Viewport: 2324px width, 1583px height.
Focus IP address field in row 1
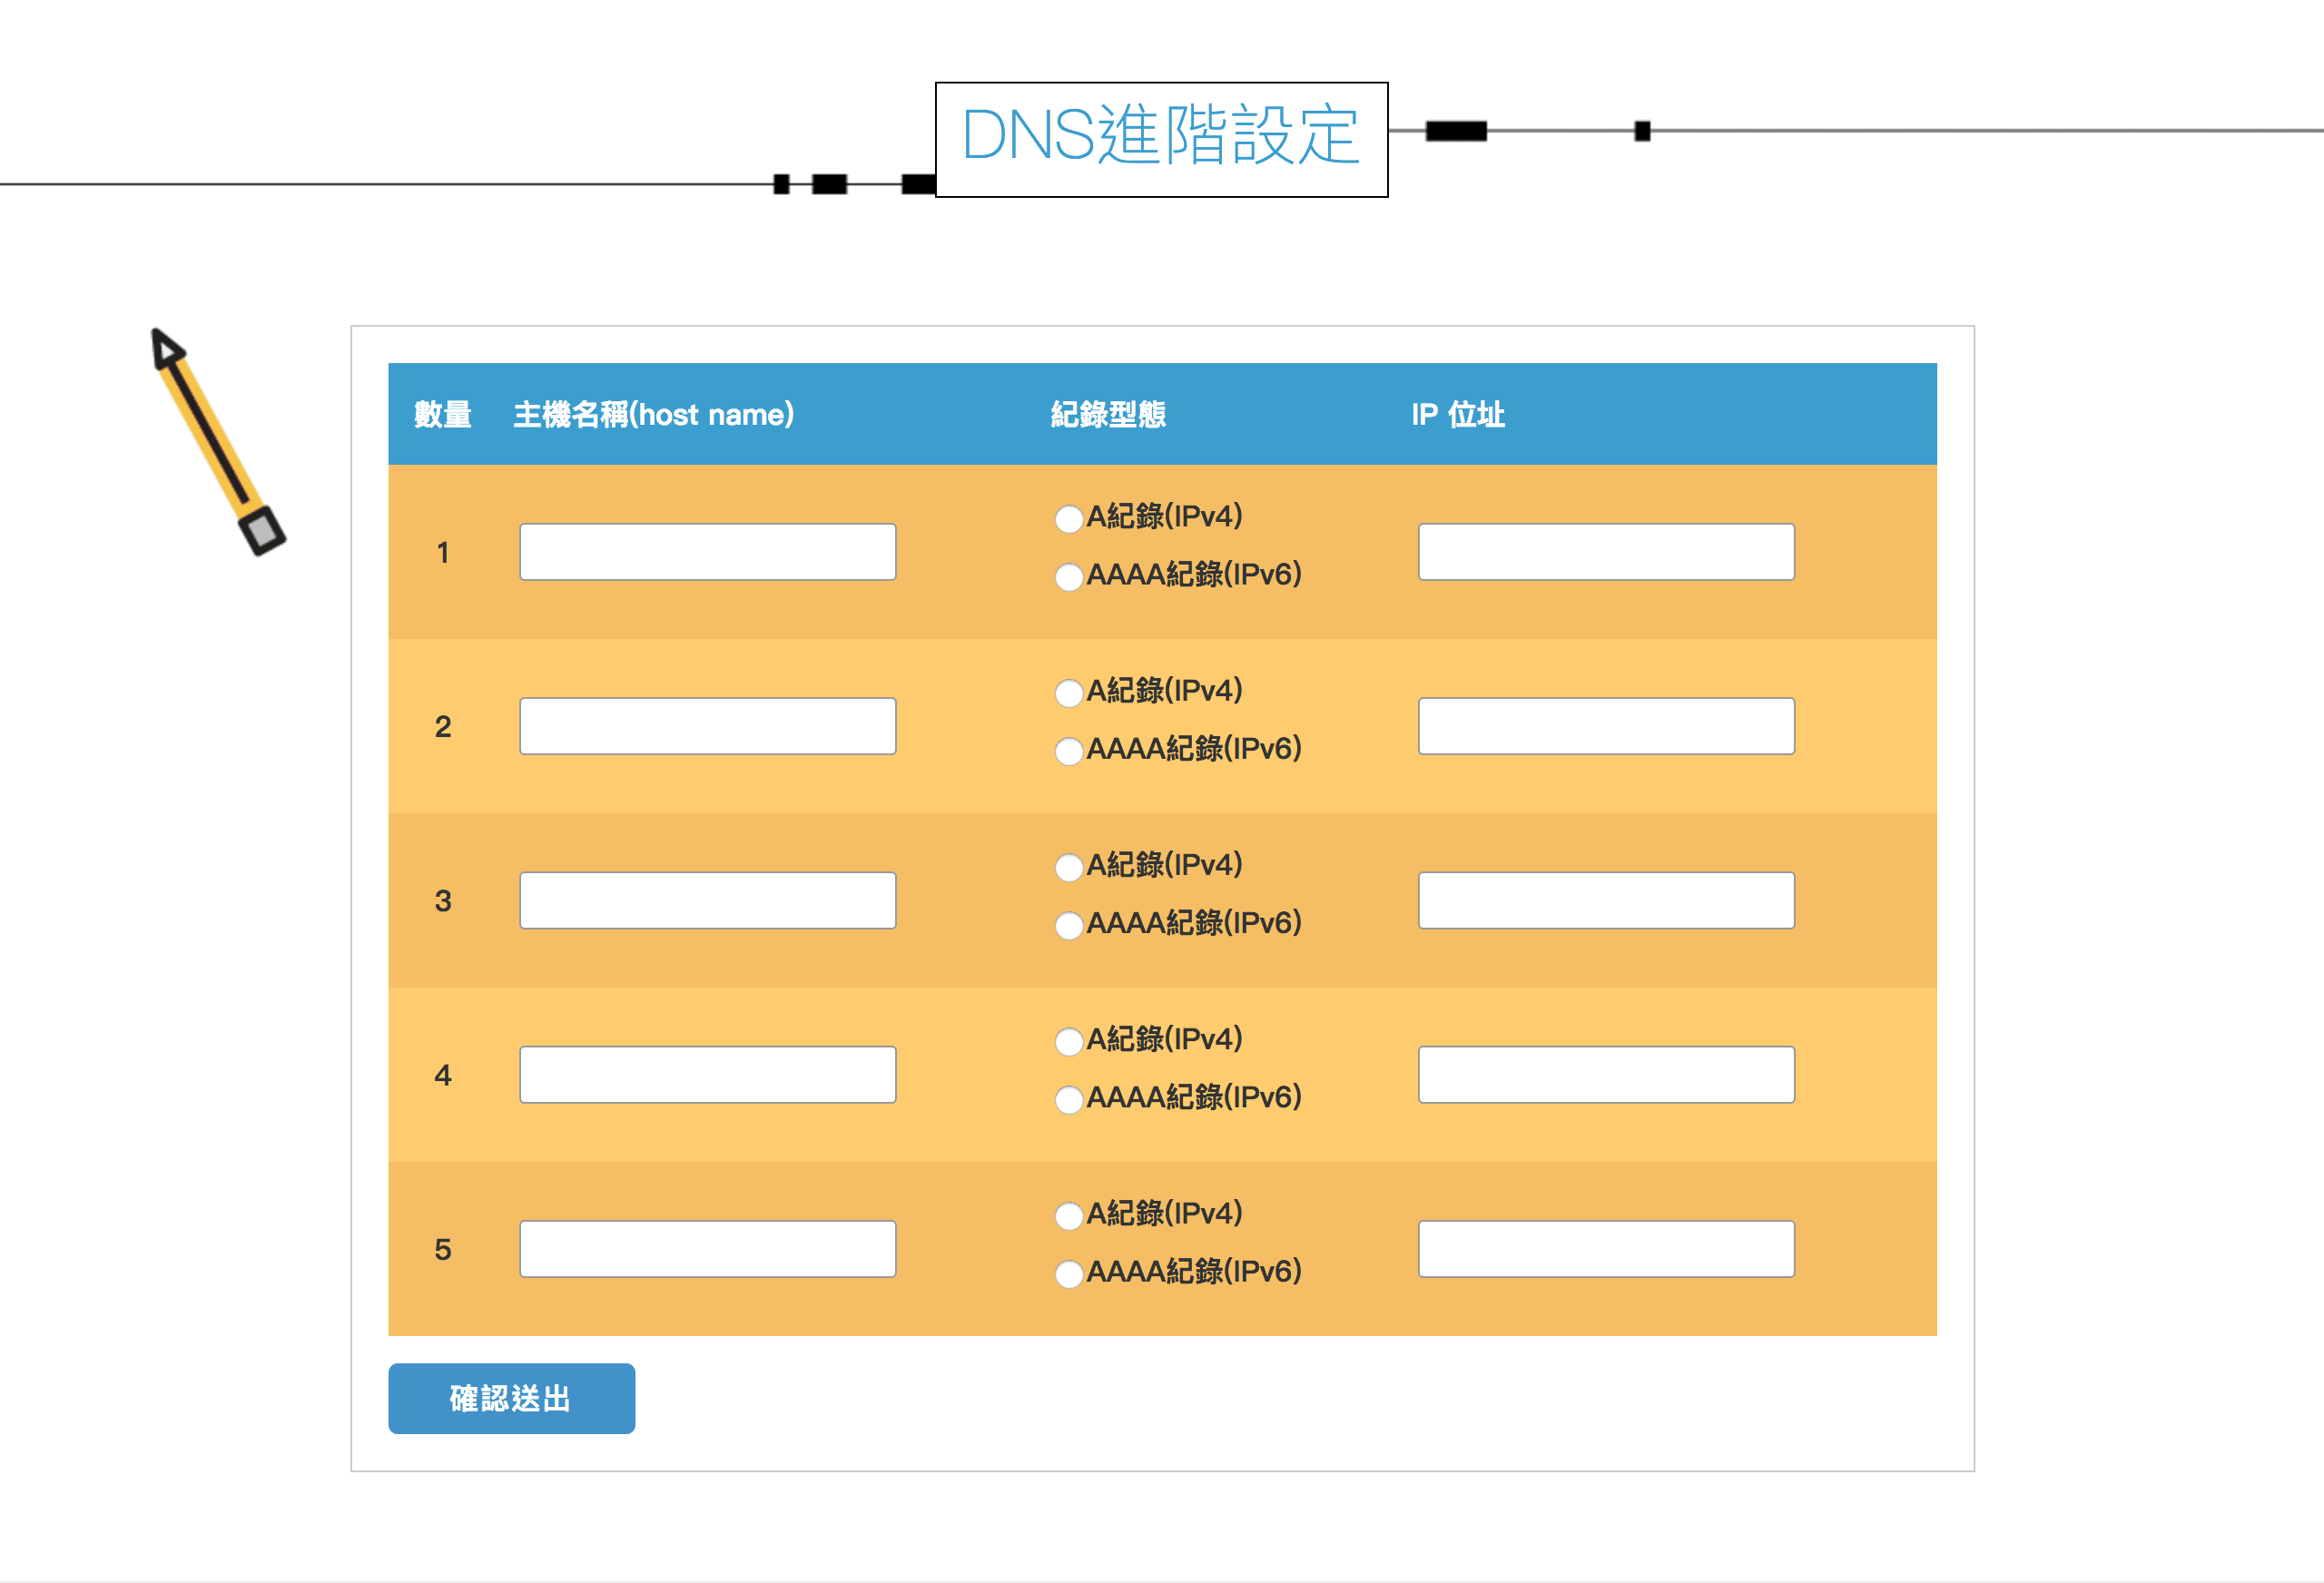pos(1605,552)
